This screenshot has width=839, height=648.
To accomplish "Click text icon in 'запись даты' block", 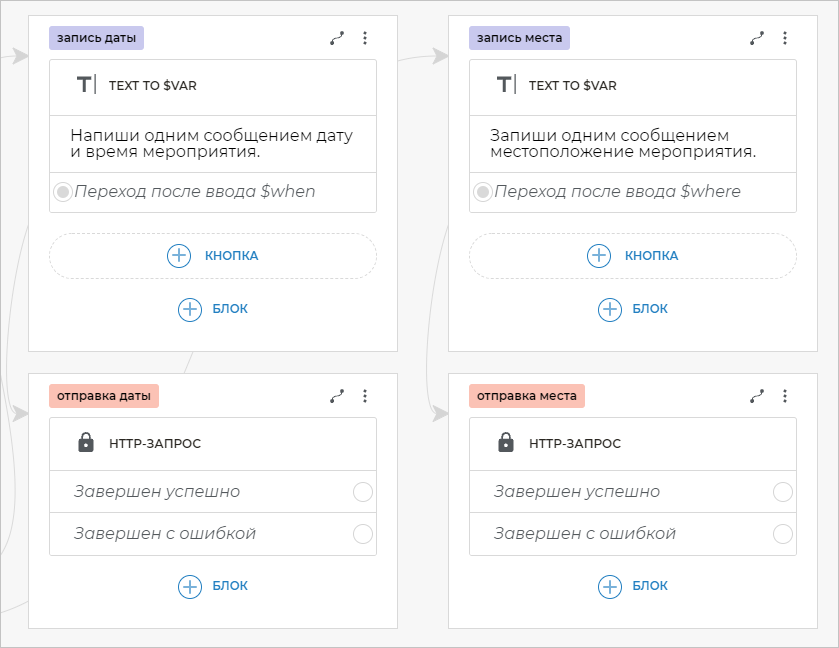I will [86, 85].
